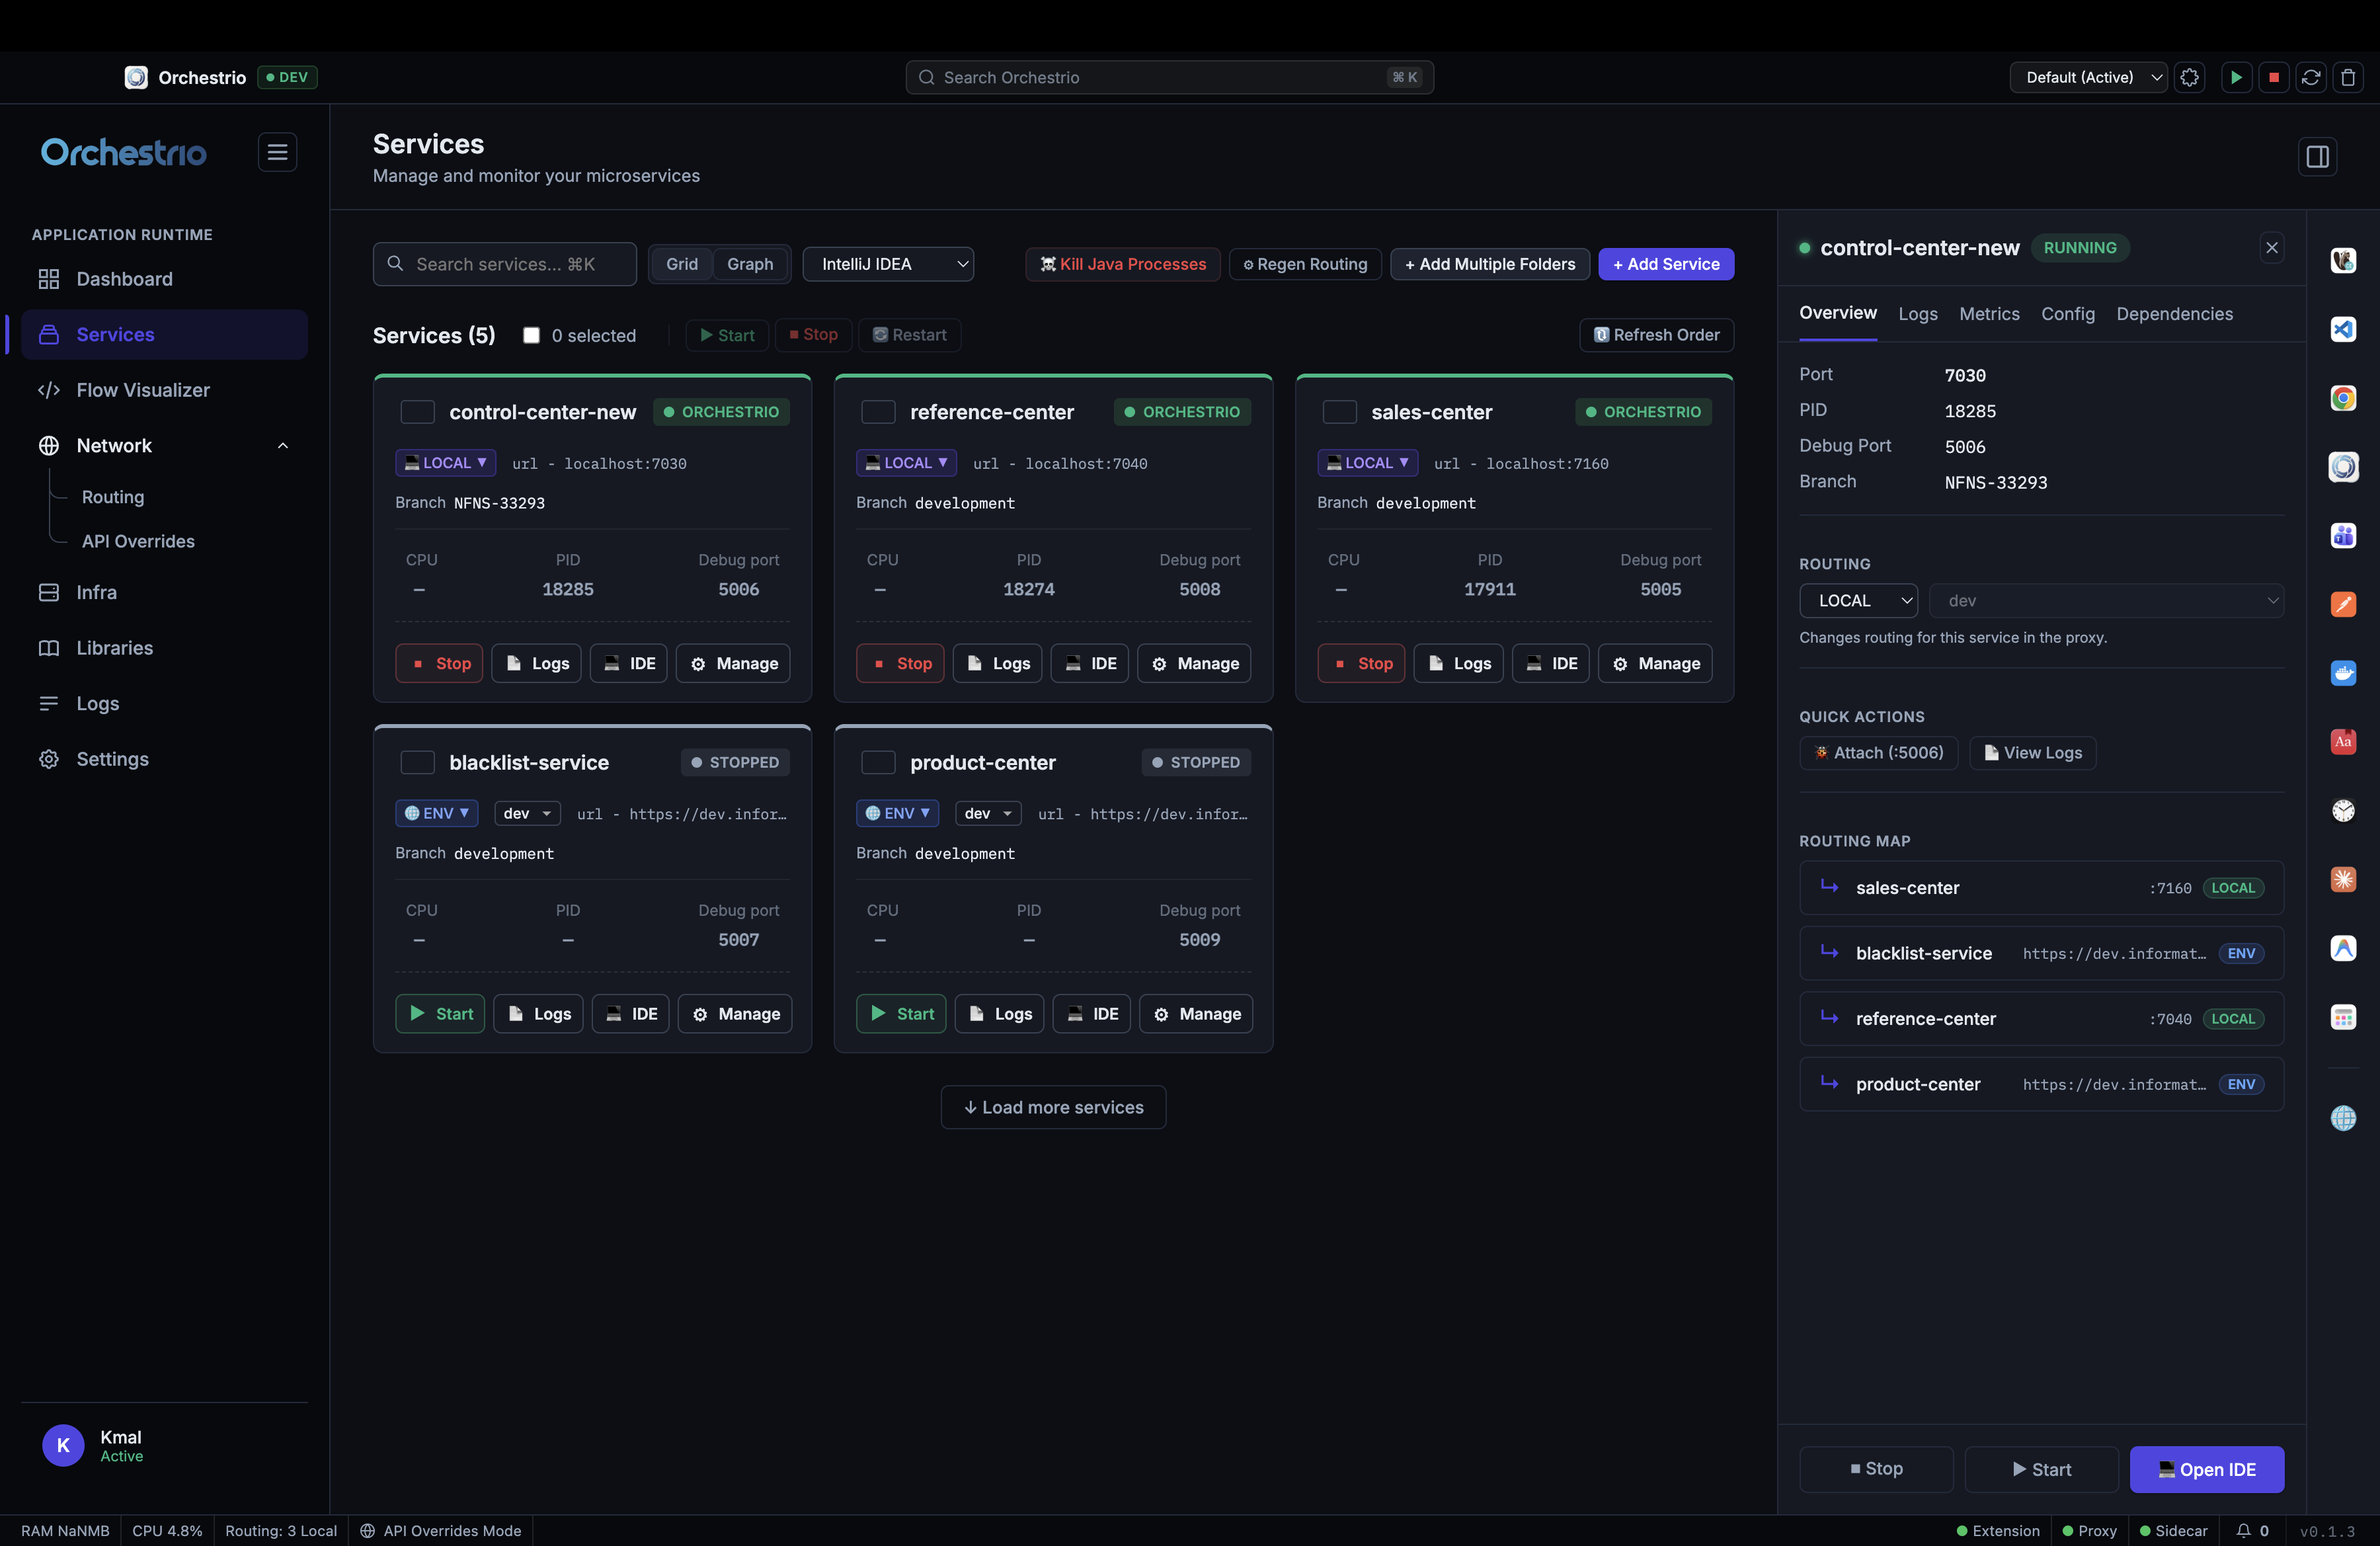Collapse the Network section chevron
The image size is (2380, 1546).
point(283,445)
